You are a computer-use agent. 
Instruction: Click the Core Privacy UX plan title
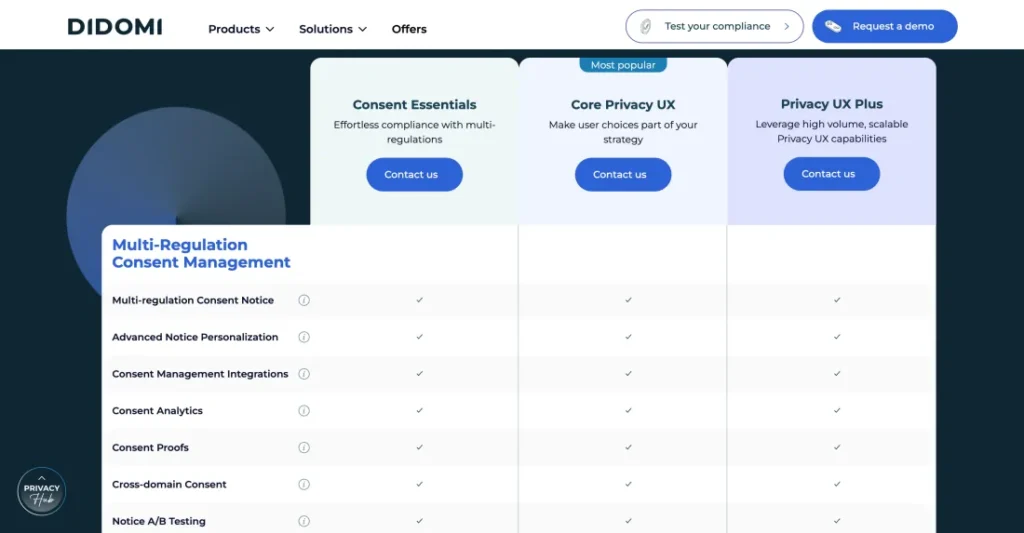623,105
